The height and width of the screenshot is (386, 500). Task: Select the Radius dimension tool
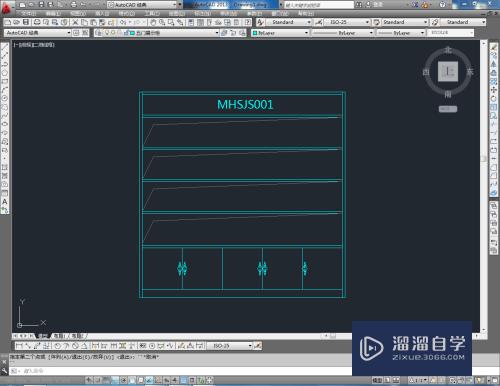tap(57, 346)
